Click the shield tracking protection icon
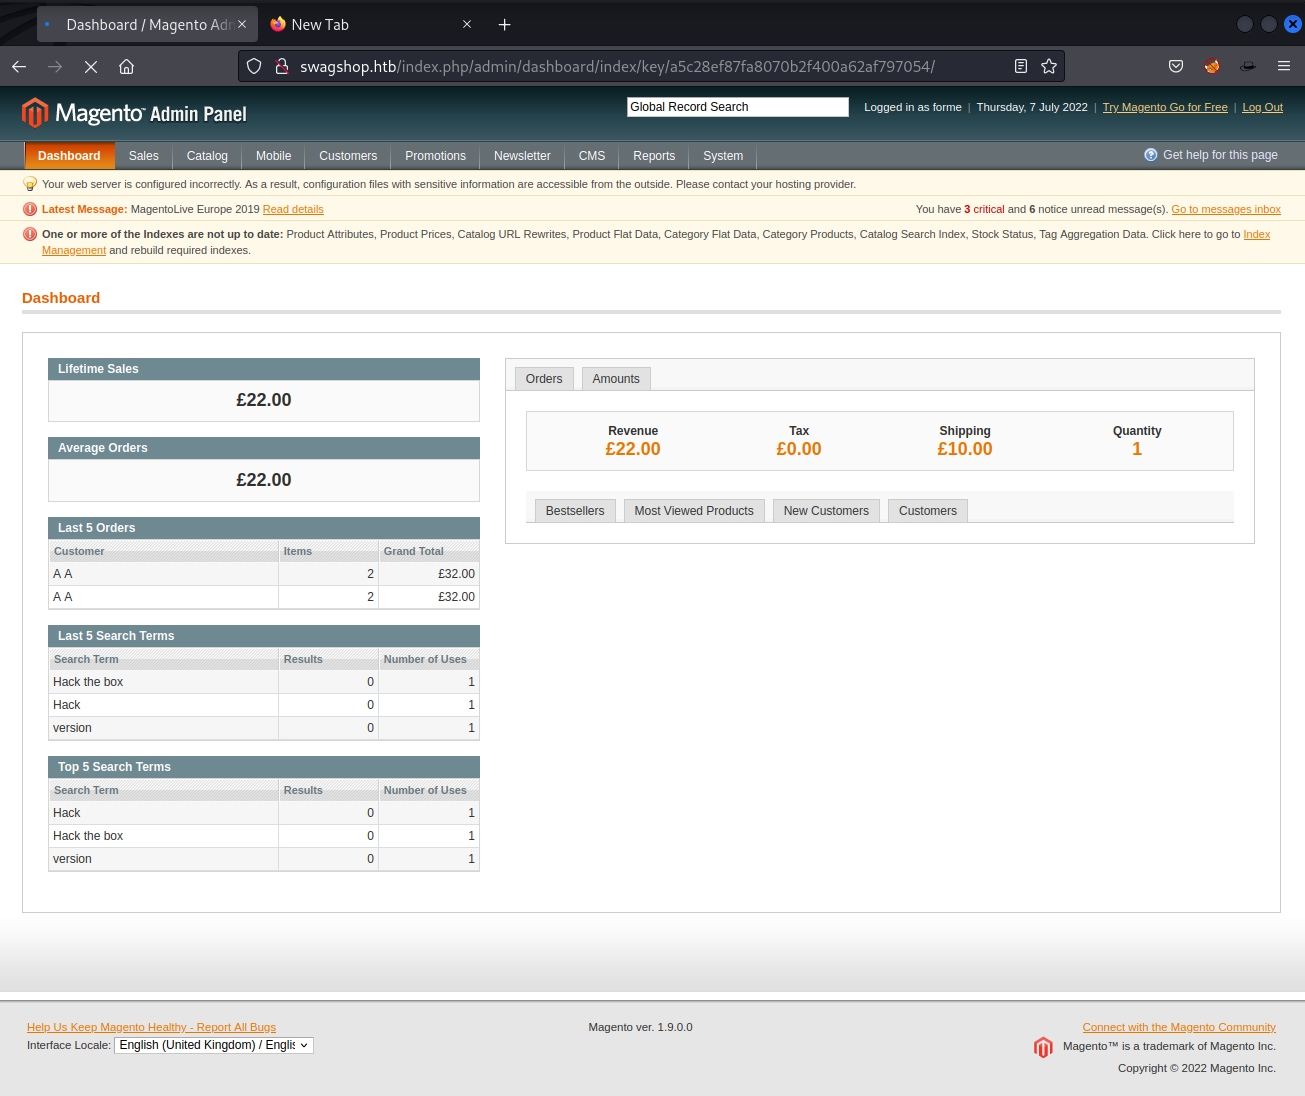The height and width of the screenshot is (1096, 1305). pos(254,66)
